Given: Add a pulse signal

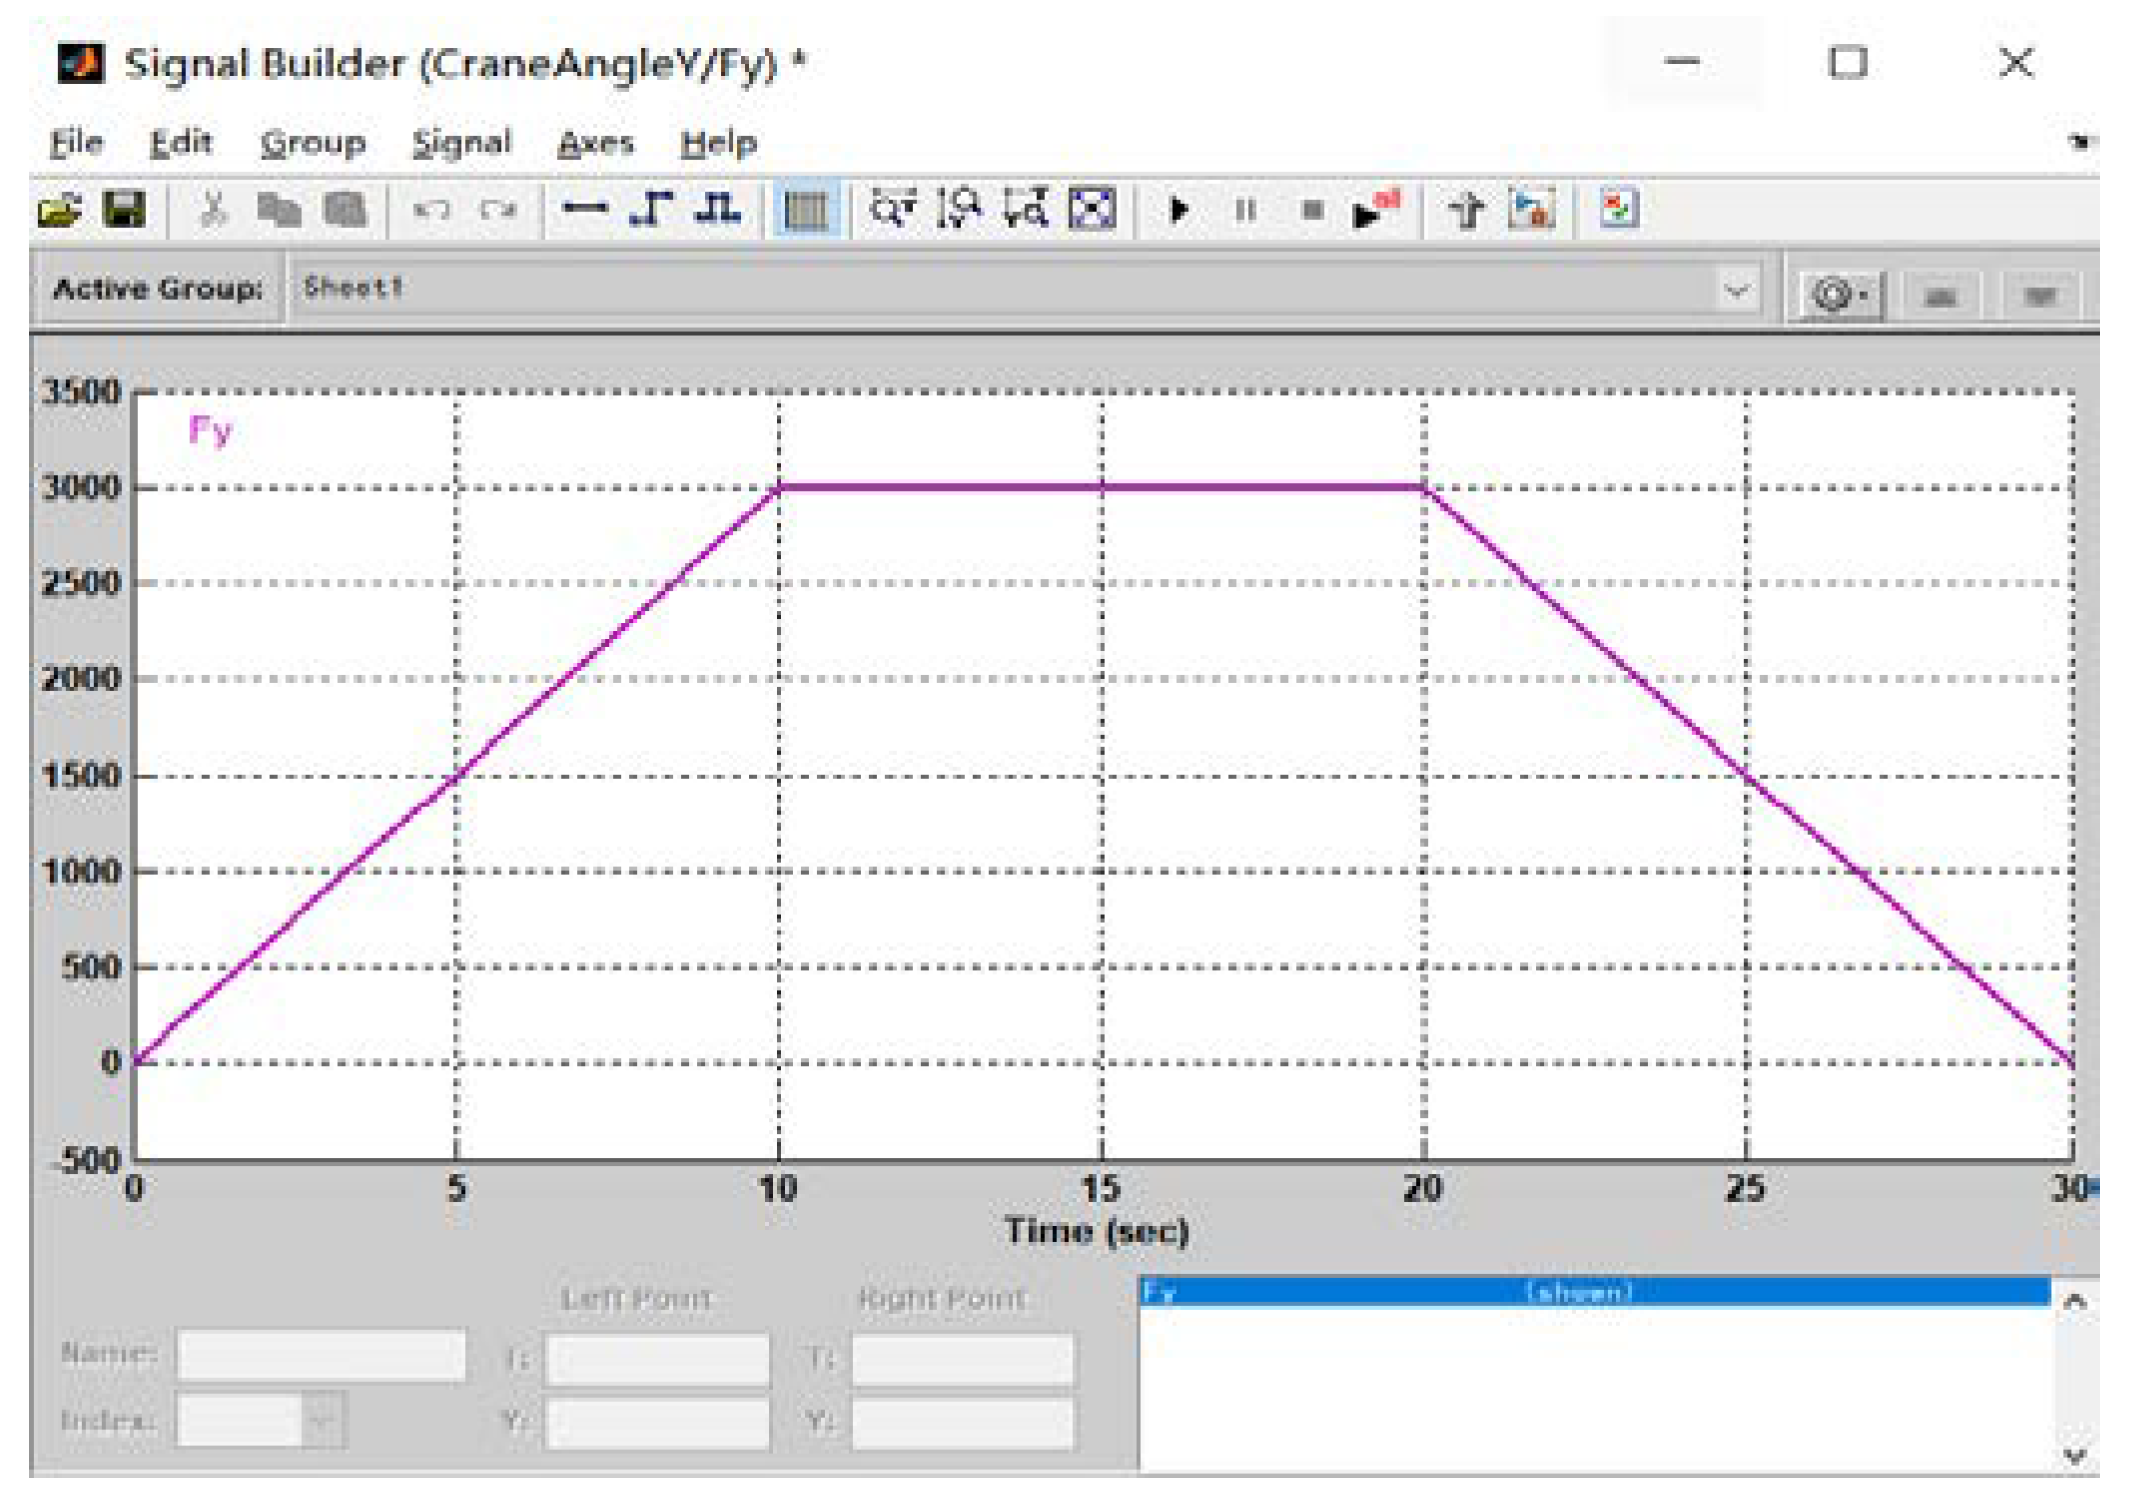Looking at the screenshot, I should click(718, 209).
